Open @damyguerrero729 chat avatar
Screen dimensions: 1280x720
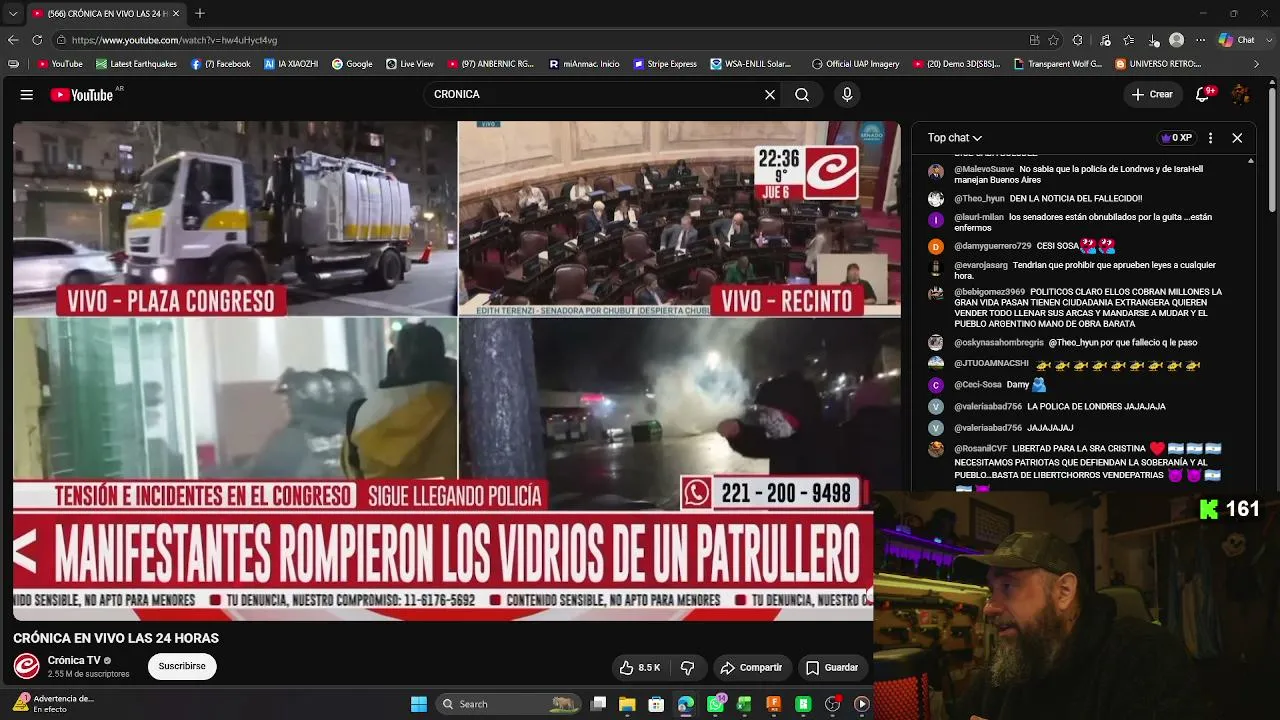(936, 246)
